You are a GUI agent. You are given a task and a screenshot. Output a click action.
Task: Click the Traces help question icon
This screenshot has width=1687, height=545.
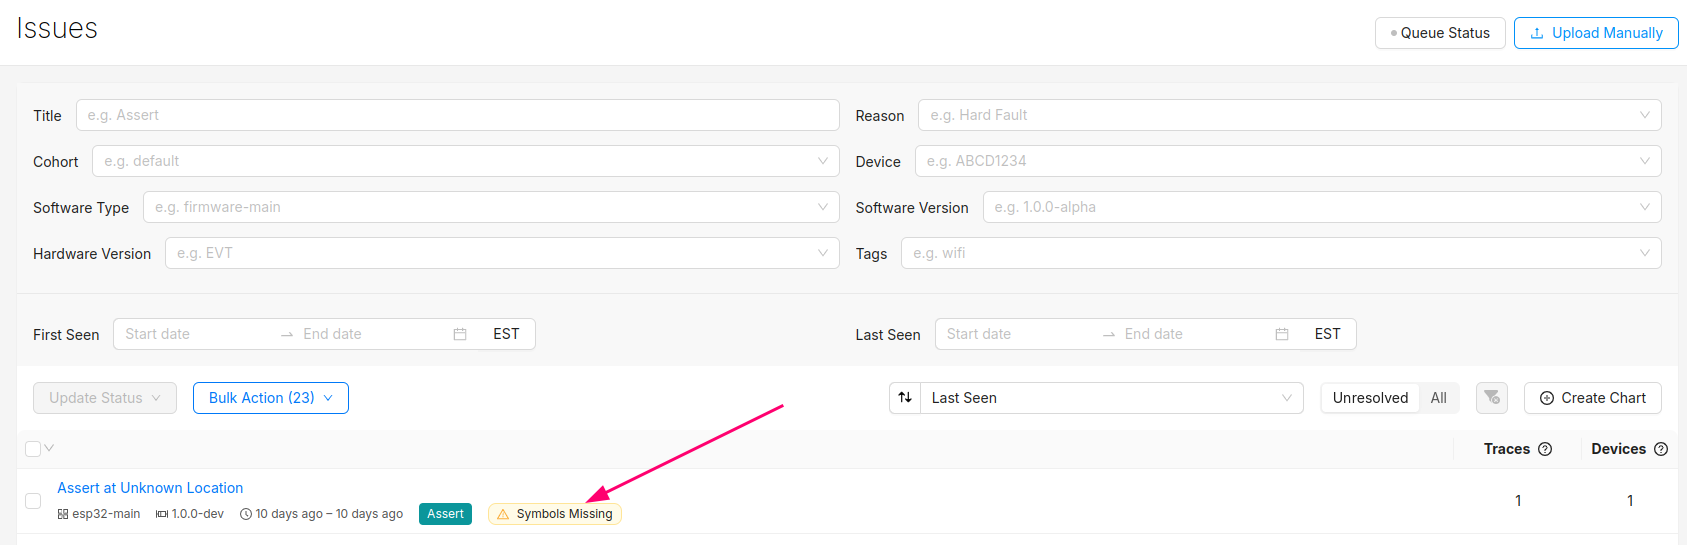(x=1545, y=449)
